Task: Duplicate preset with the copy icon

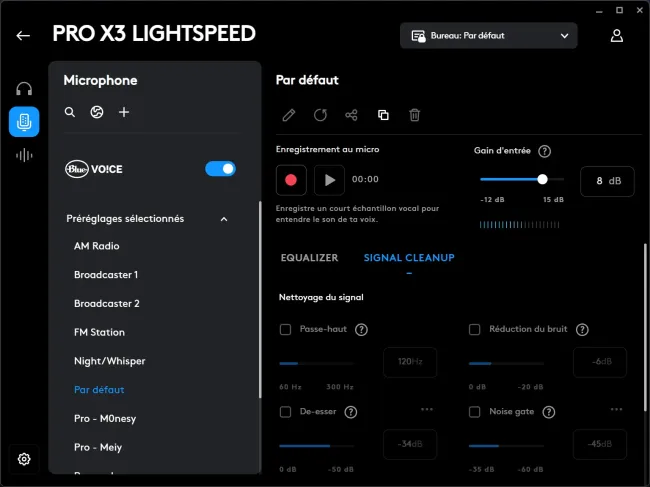Action: [x=383, y=115]
